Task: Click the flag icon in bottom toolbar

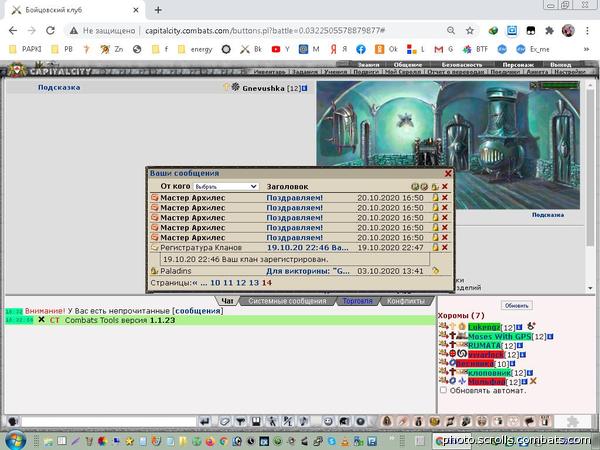Action: (x=529, y=422)
